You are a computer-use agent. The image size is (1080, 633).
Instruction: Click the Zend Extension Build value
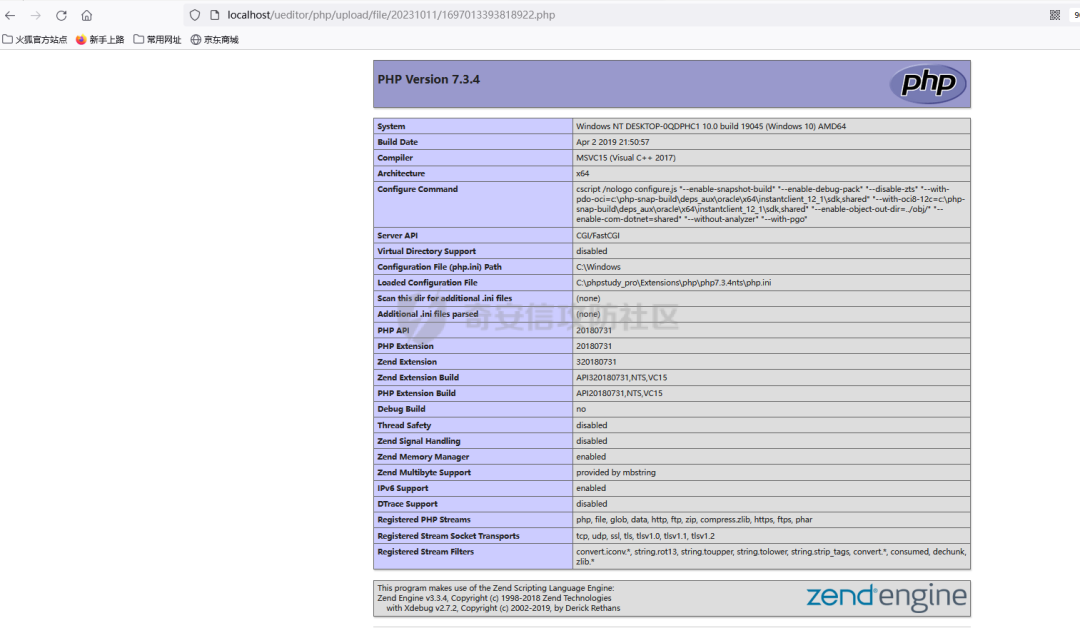pos(621,377)
